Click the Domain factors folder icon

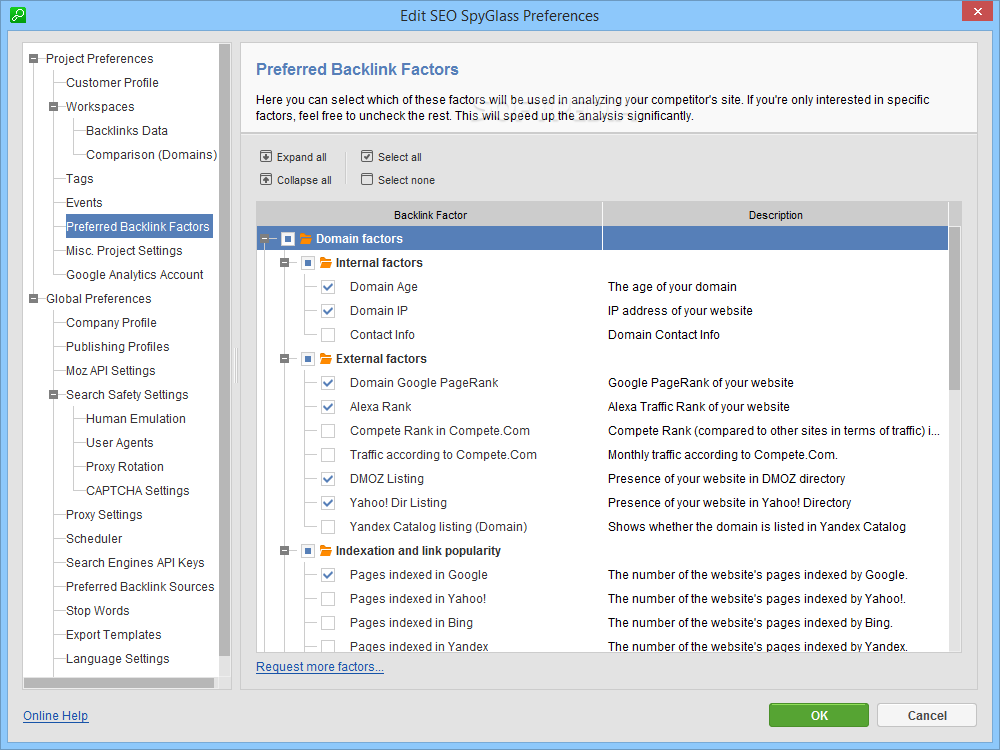(x=305, y=239)
